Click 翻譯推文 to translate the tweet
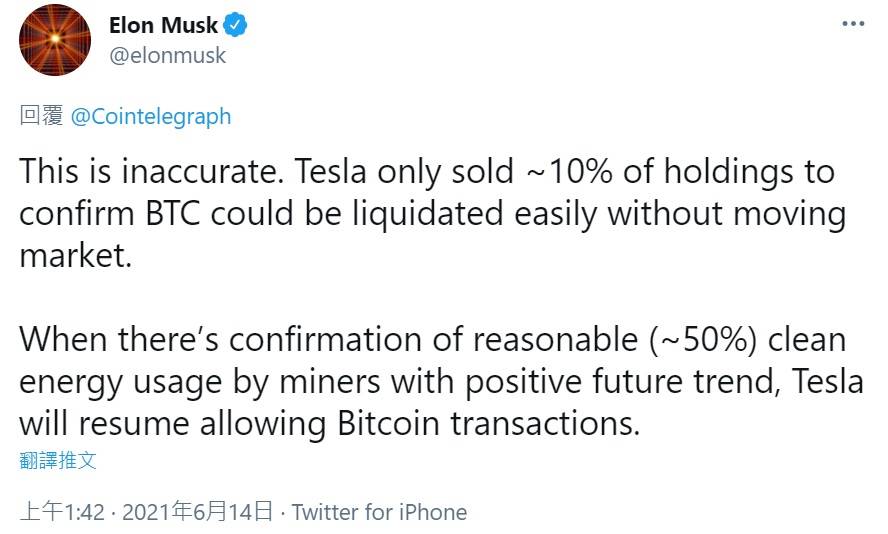Image resolution: width=888 pixels, height=534 pixels. [58, 460]
